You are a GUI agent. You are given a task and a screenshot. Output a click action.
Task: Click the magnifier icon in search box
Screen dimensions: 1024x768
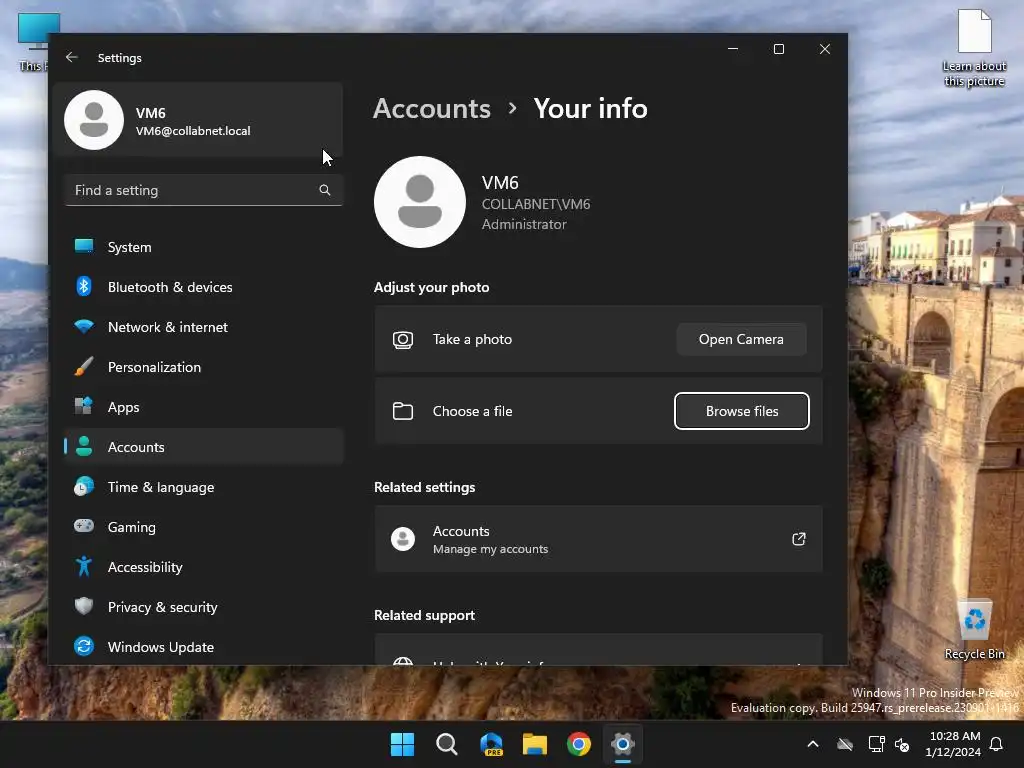325,190
